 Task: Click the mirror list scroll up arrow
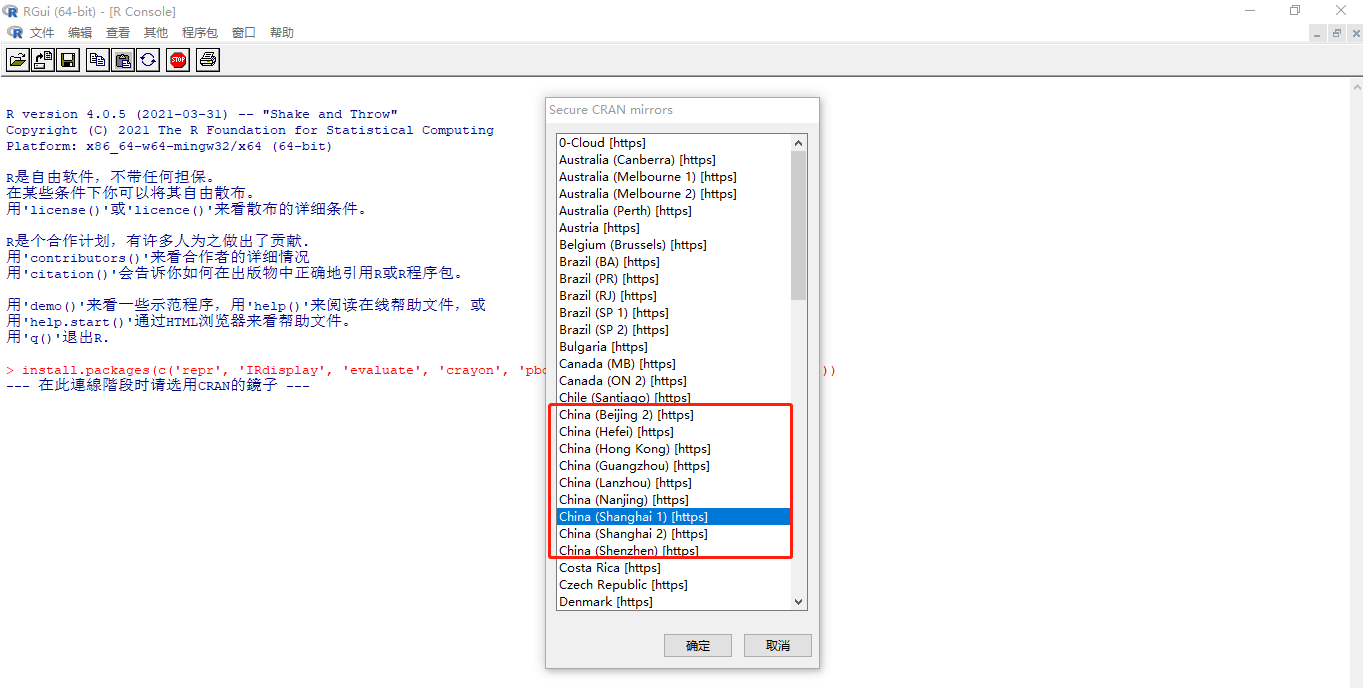tap(798, 143)
